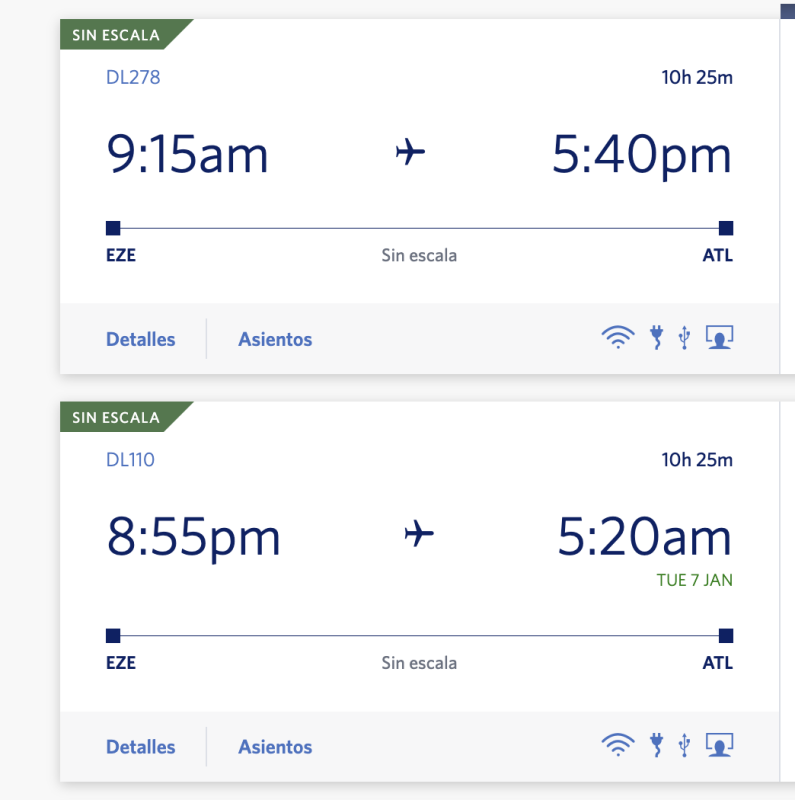Click the Wi-Fi icon on flight DL110
The image size is (795, 800).
coord(618,745)
